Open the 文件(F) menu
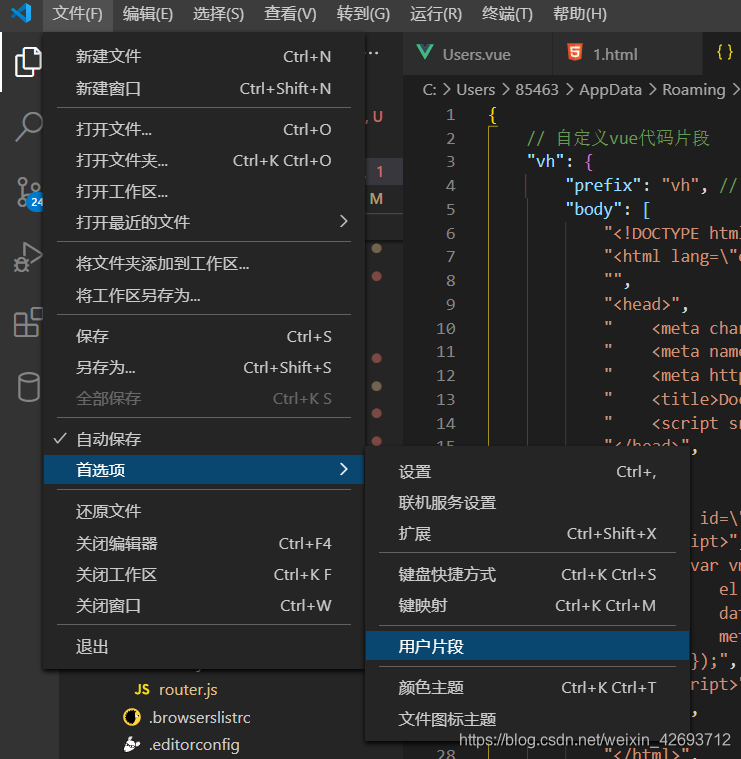 coord(77,14)
